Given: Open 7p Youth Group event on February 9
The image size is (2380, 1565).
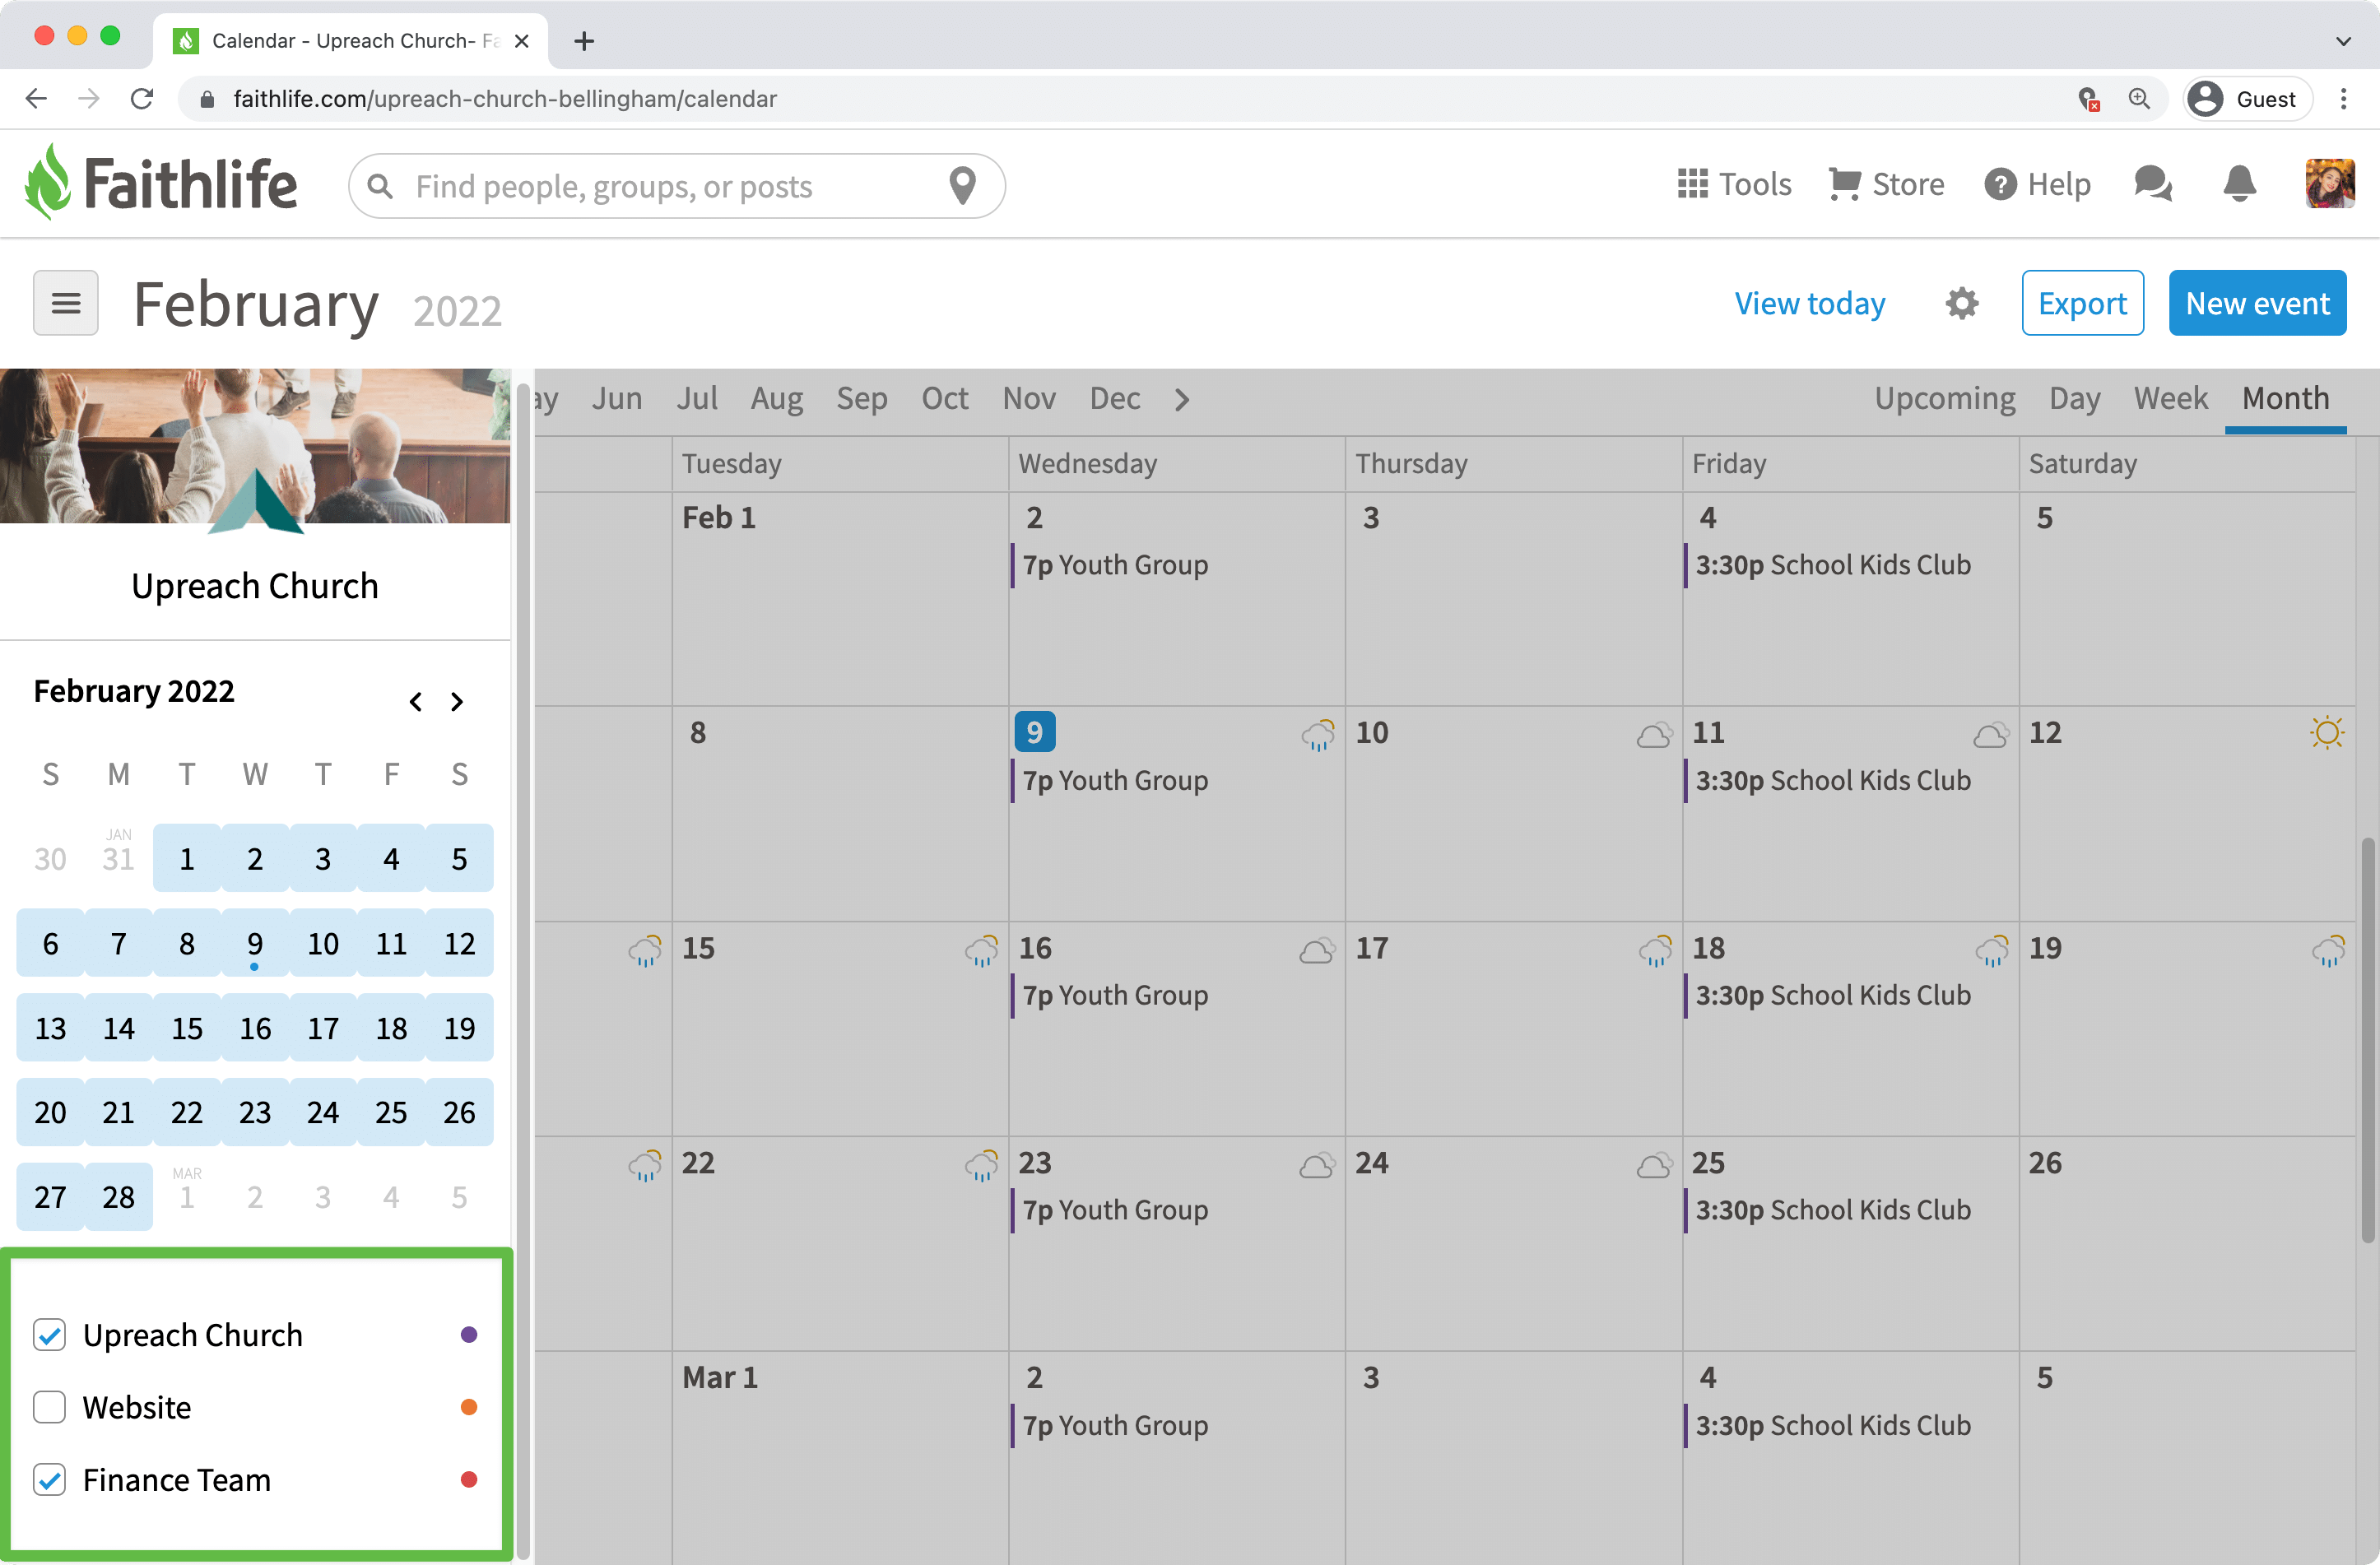Looking at the screenshot, I should 1115,780.
